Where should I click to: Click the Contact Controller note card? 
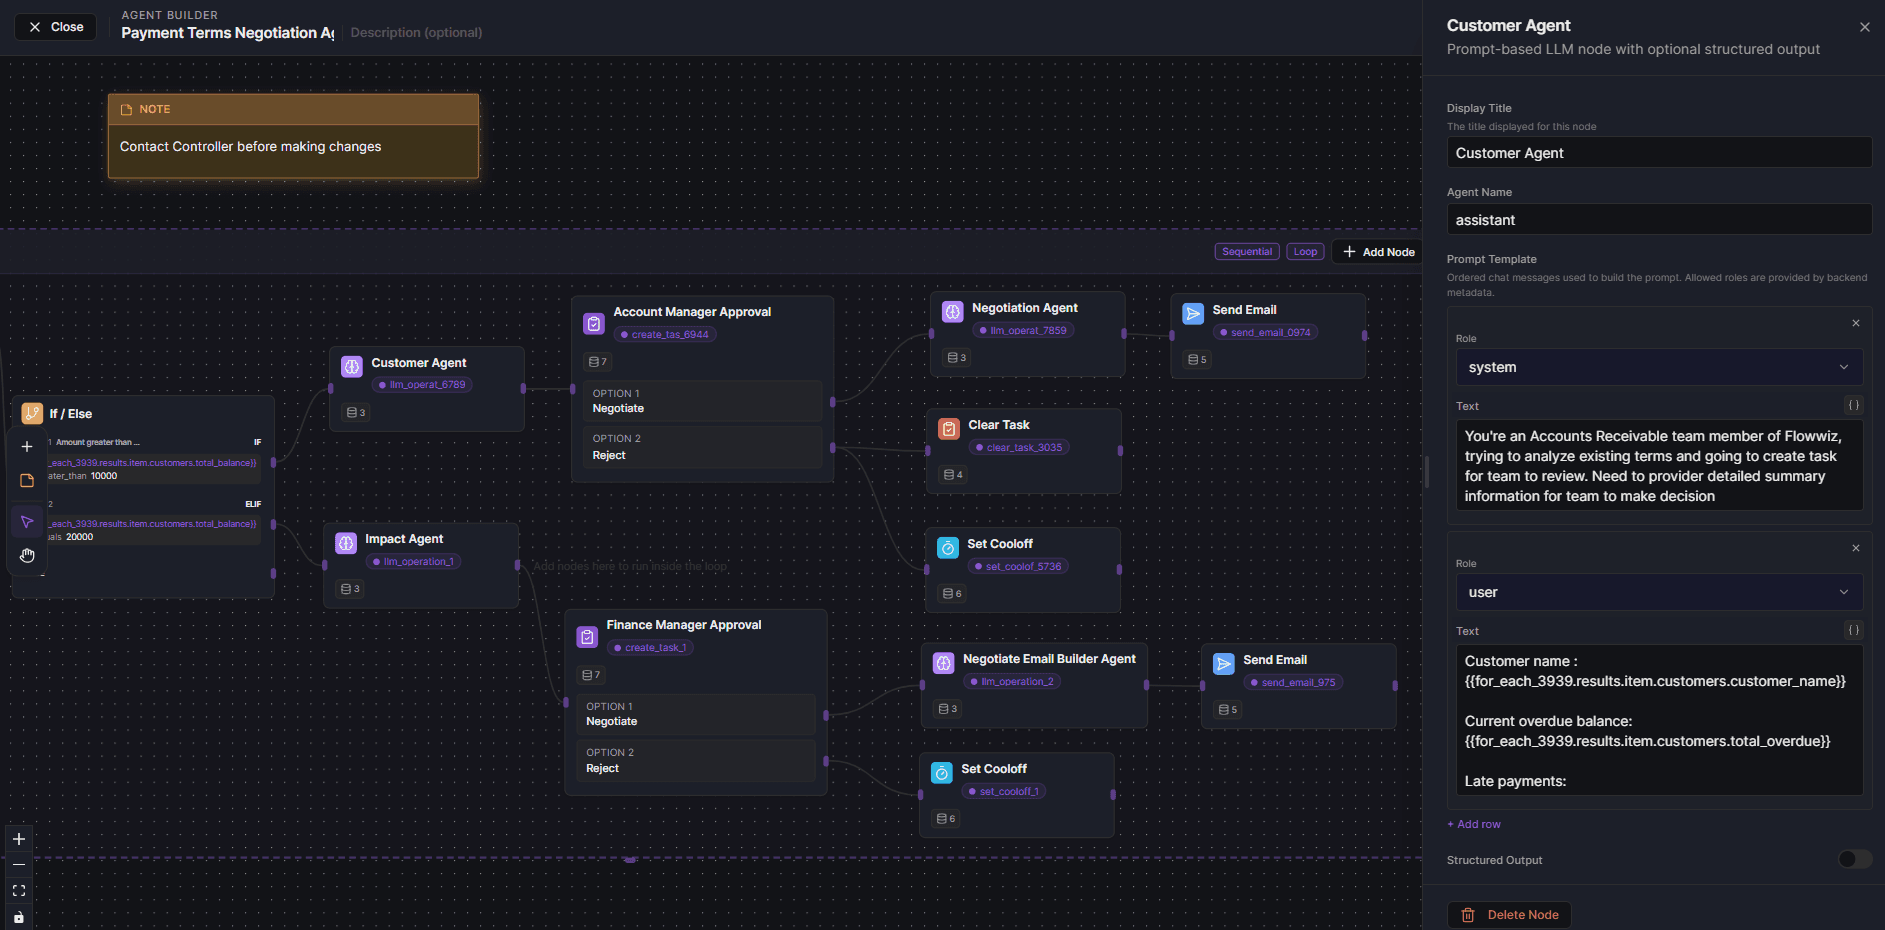click(293, 136)
